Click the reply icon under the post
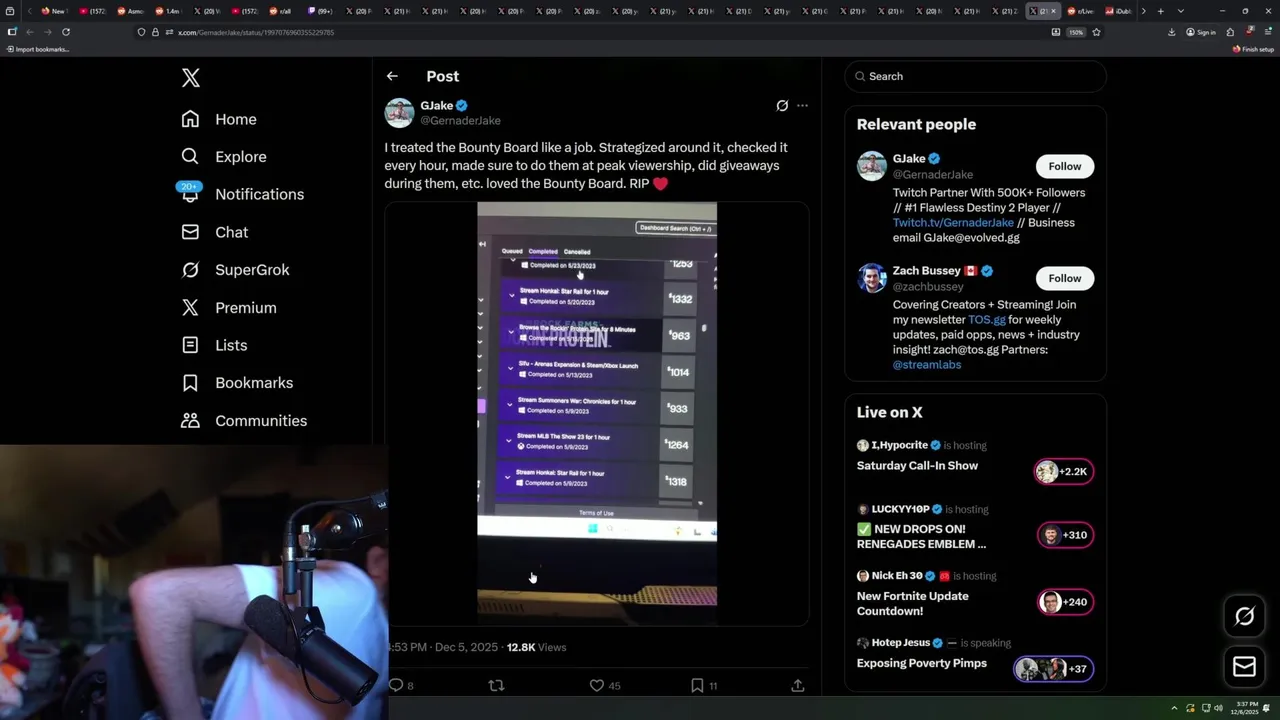The height and width of the screenshot is (720, 1280). 395,685
